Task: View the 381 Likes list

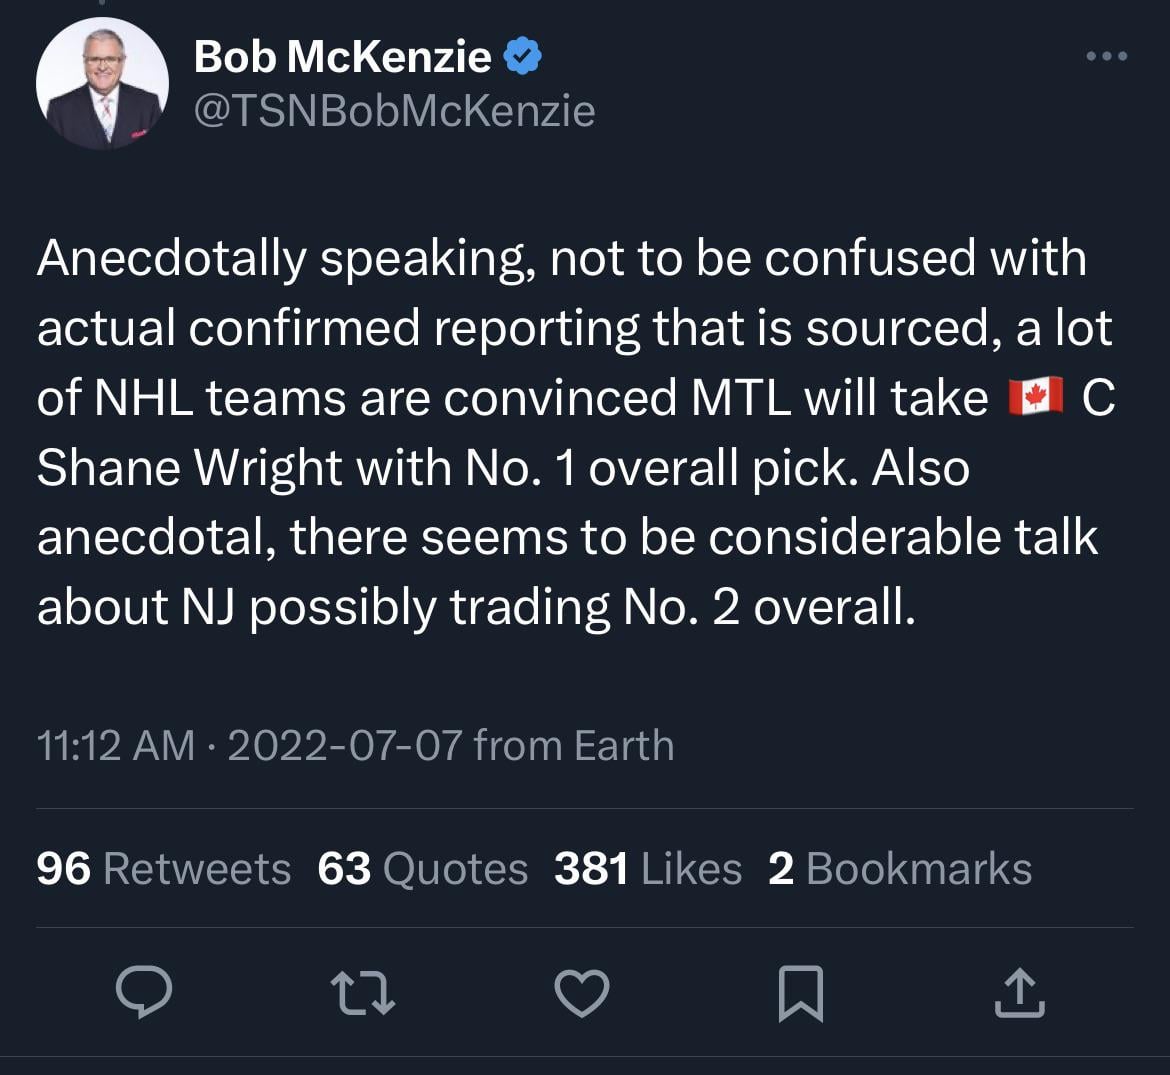Action: click(x=648, y=868)
